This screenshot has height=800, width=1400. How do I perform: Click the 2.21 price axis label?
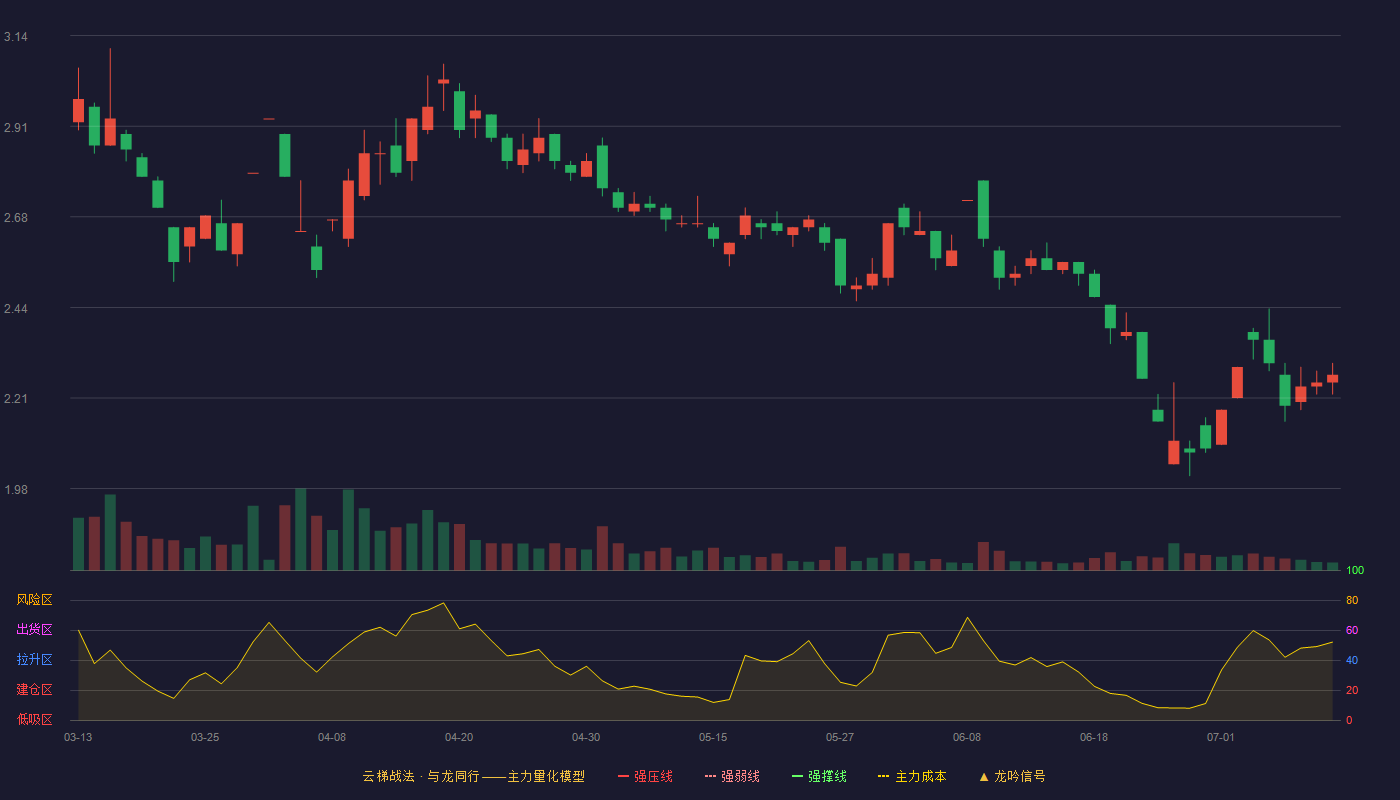(x=16, y=399)
